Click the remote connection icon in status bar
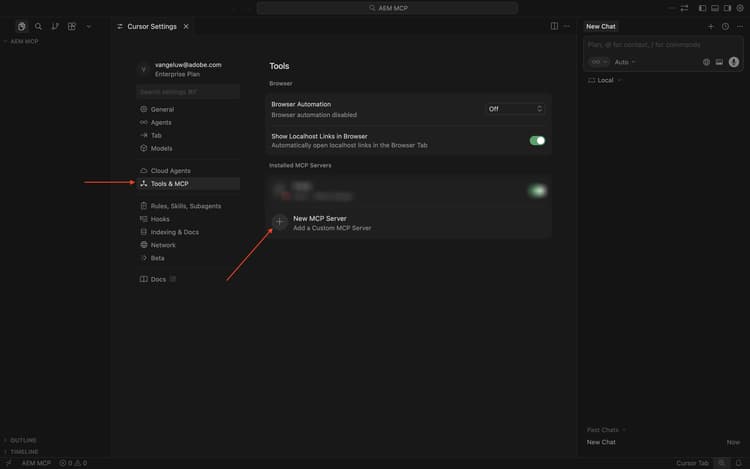The height and width of the screenshot is (469, 750). (x=8, y=463)
